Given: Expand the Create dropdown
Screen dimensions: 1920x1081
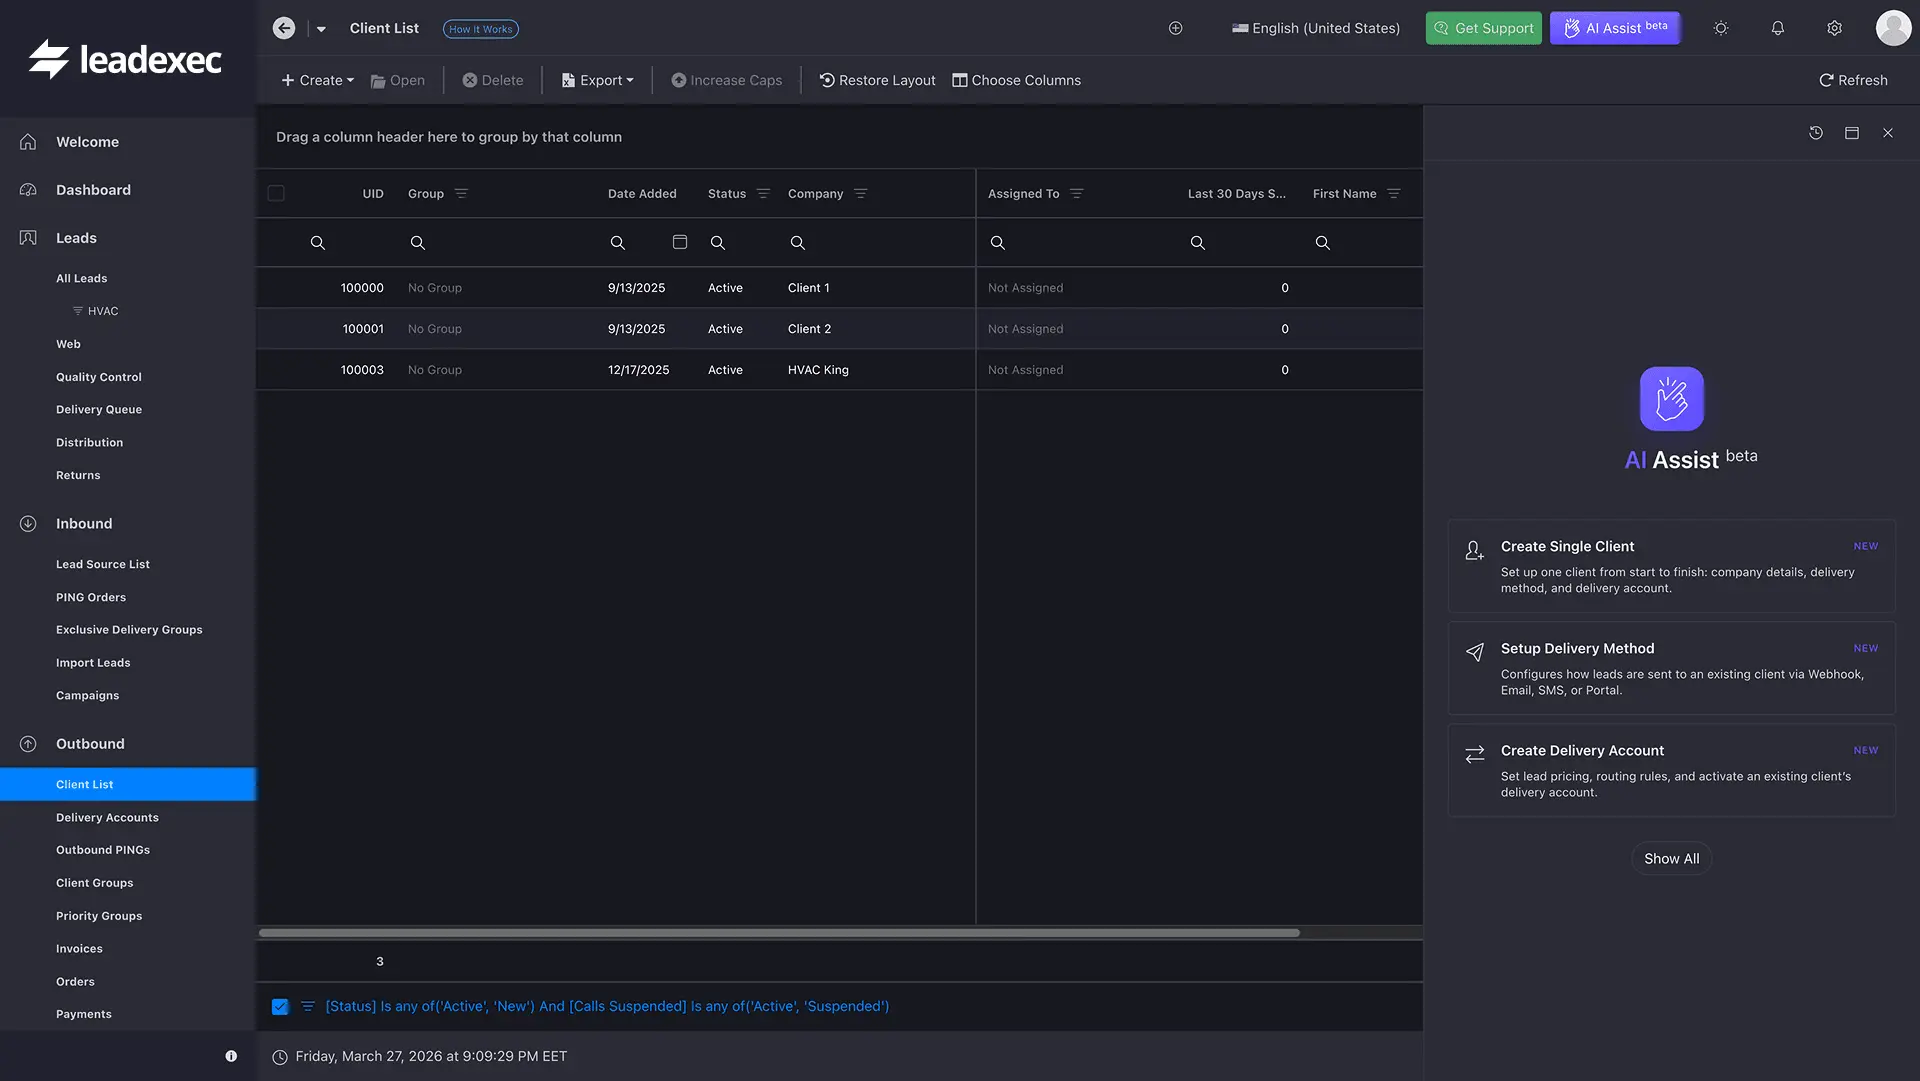Looking at the screenshot, I should pos(317,80).
